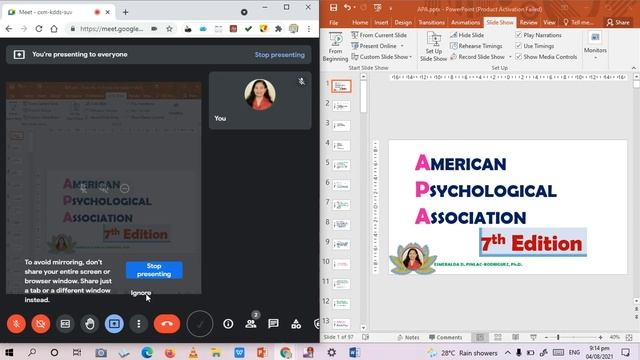Screen dimensions: 640x360
Task: Open activities icon in Meet
Action: tap(296, 324)
